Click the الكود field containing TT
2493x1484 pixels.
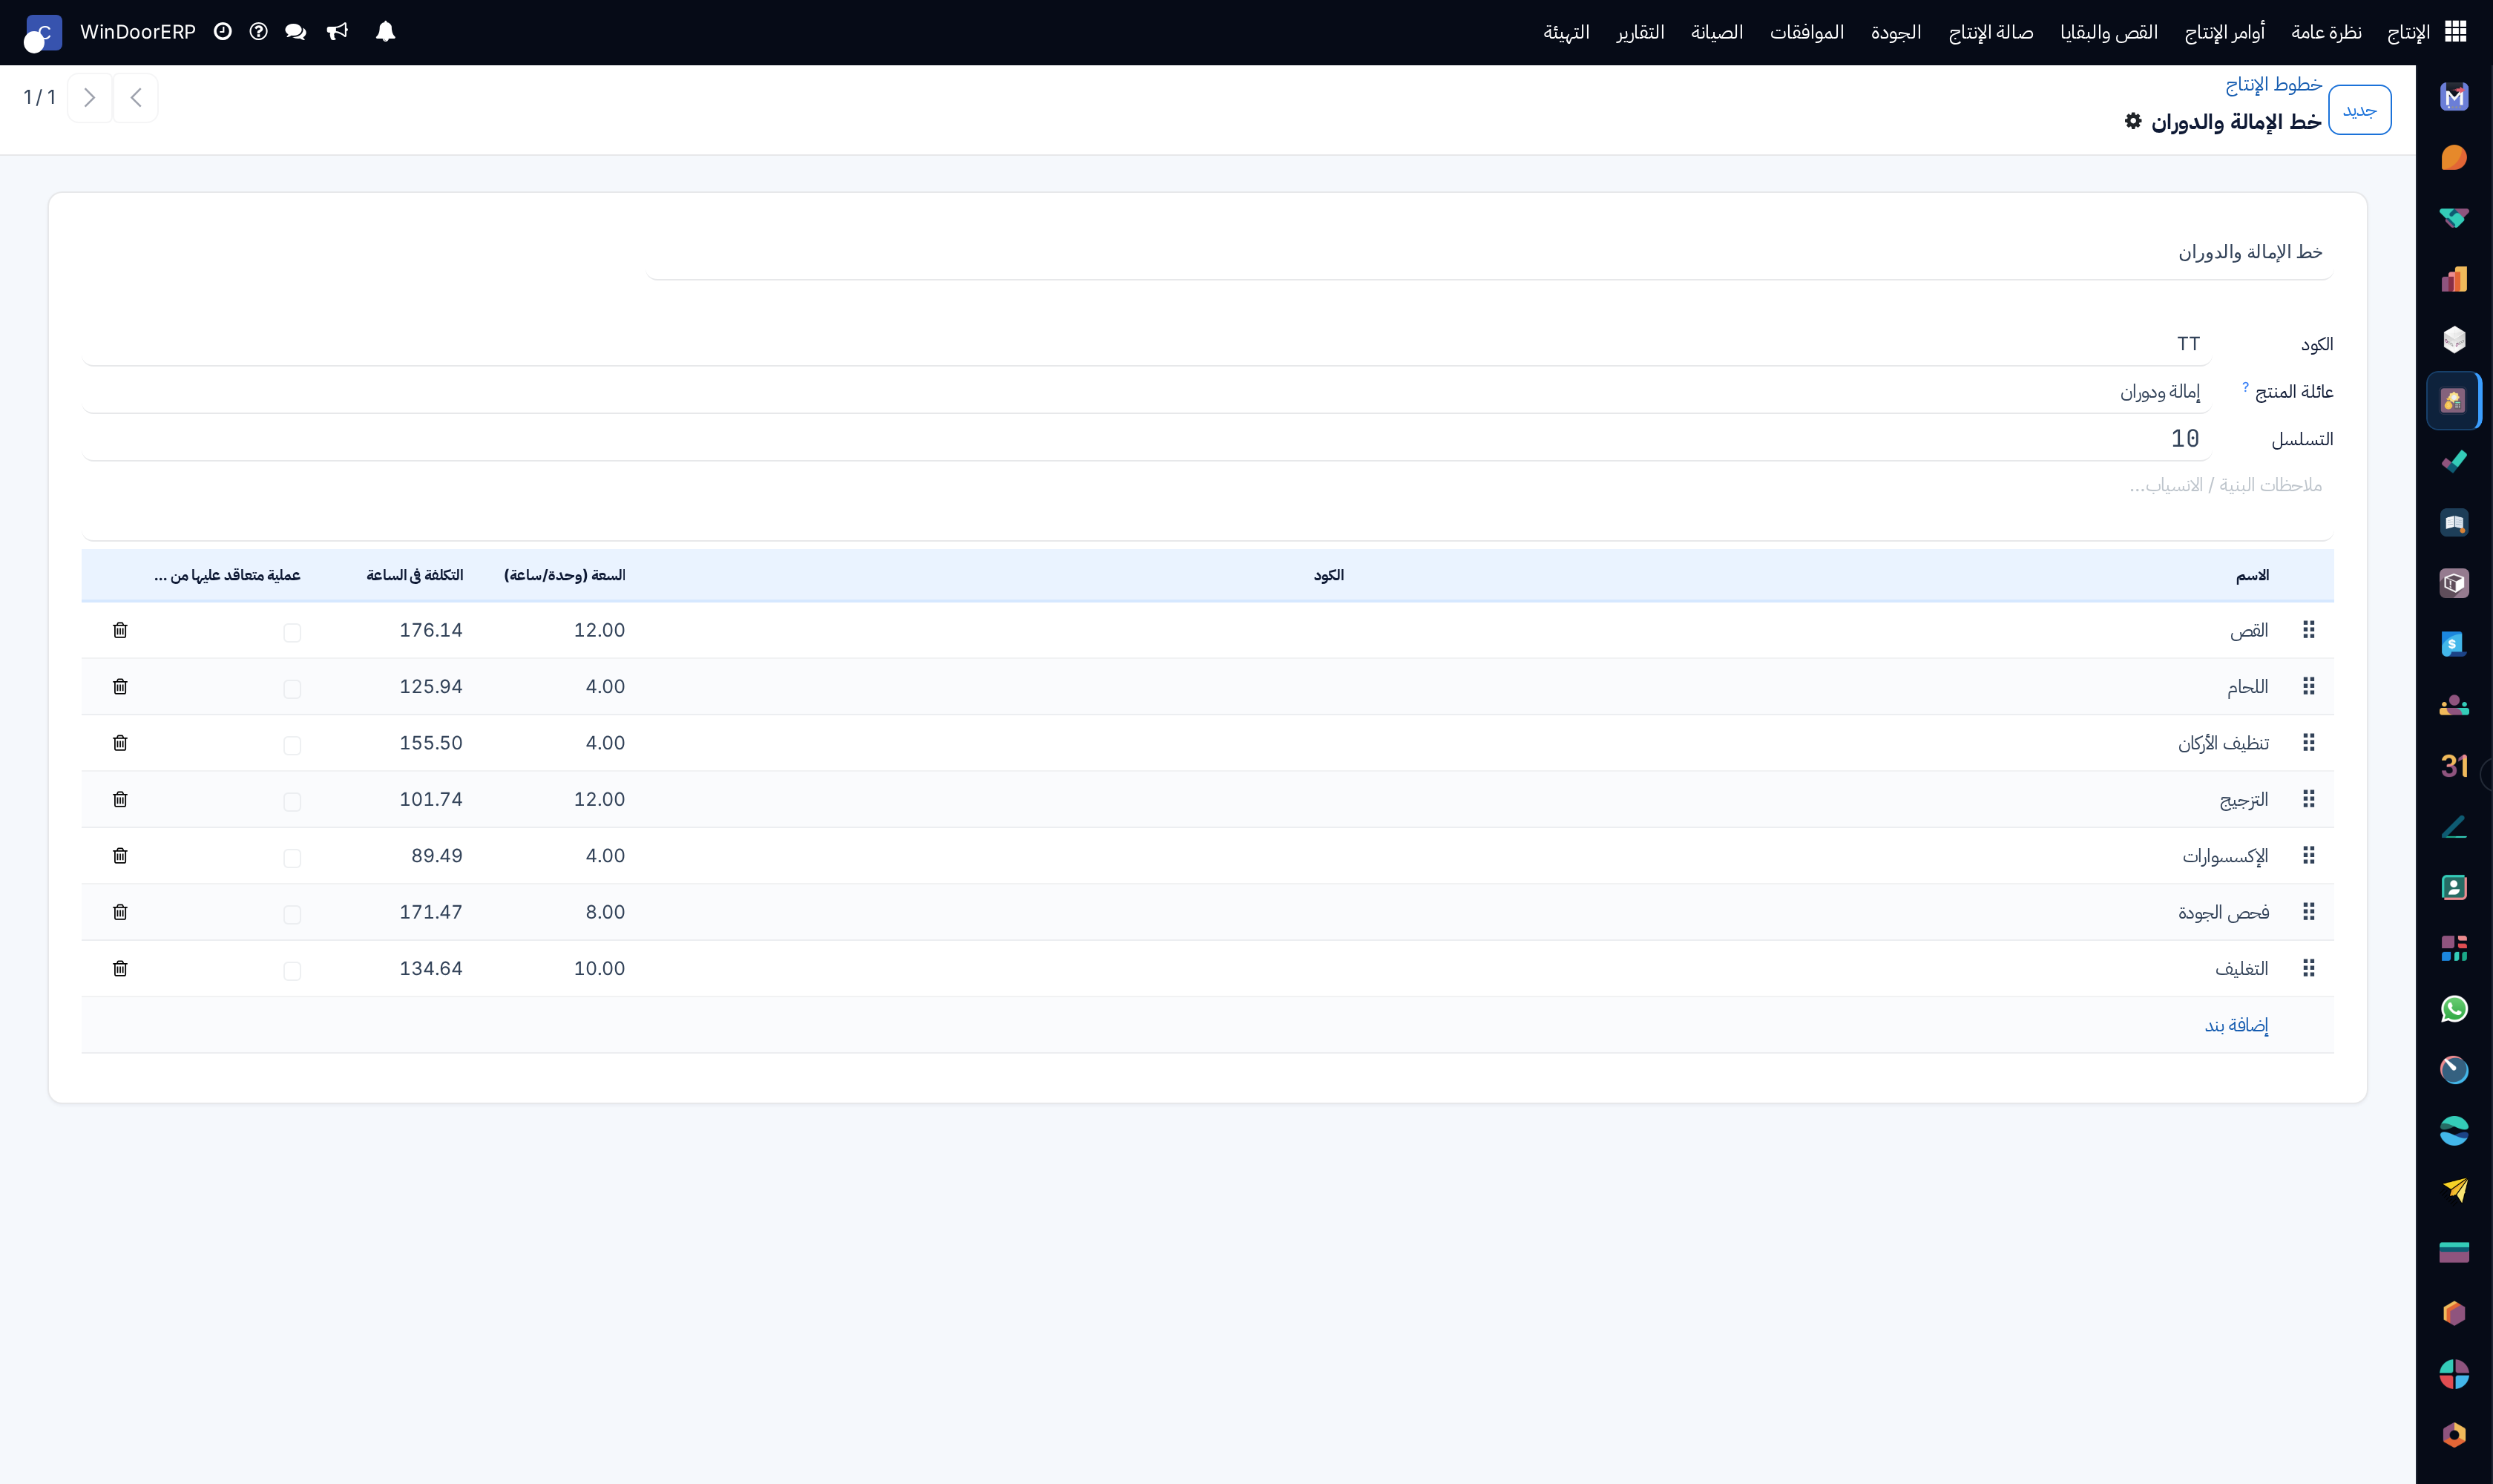pos(1146,344)
